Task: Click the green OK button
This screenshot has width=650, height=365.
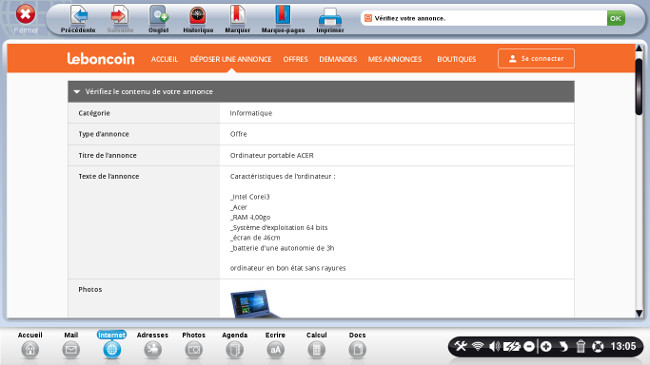Action: 616,18
